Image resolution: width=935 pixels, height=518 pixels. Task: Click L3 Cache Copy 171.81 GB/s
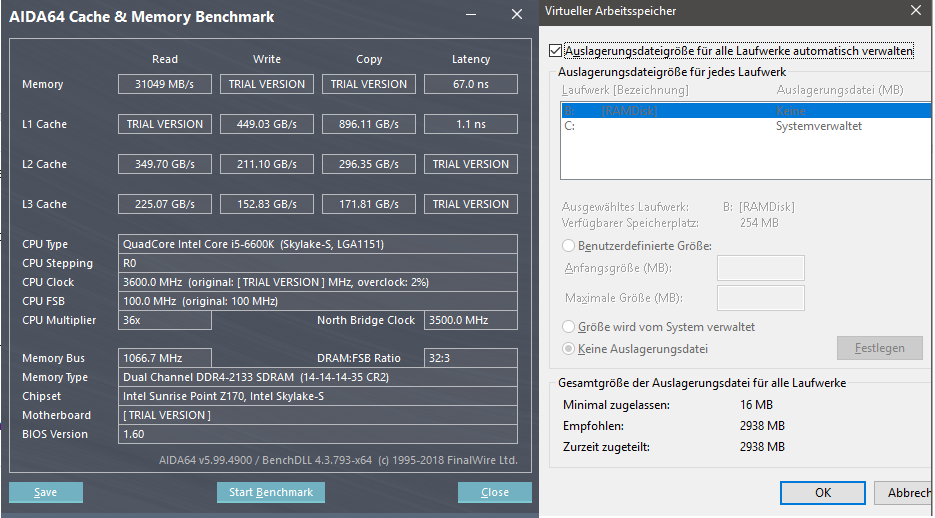[369, 204]
